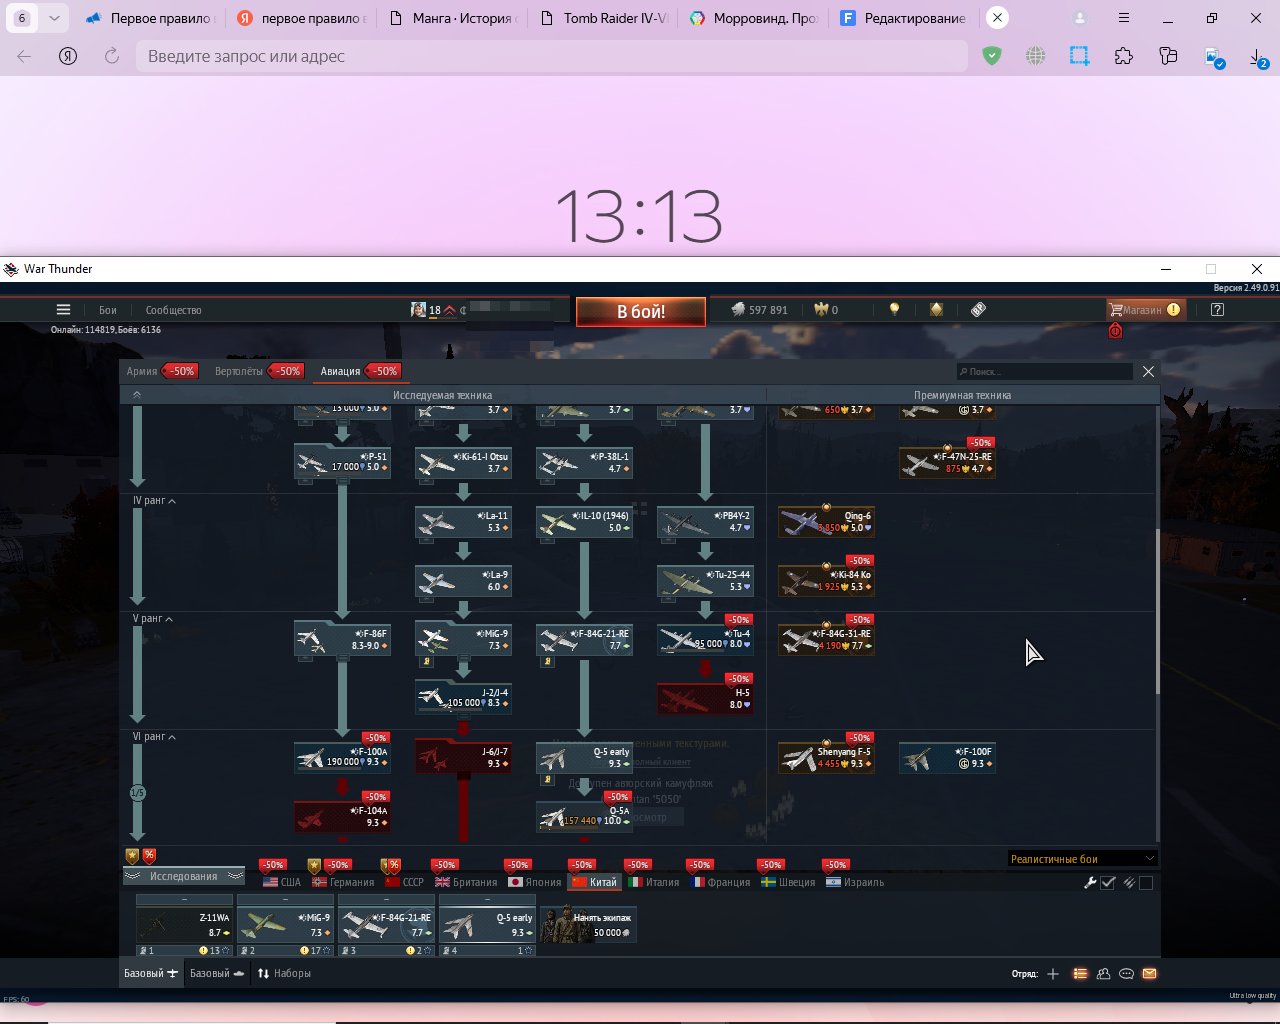
Task: Open the help question mark icon
Action: [1217, 310]
